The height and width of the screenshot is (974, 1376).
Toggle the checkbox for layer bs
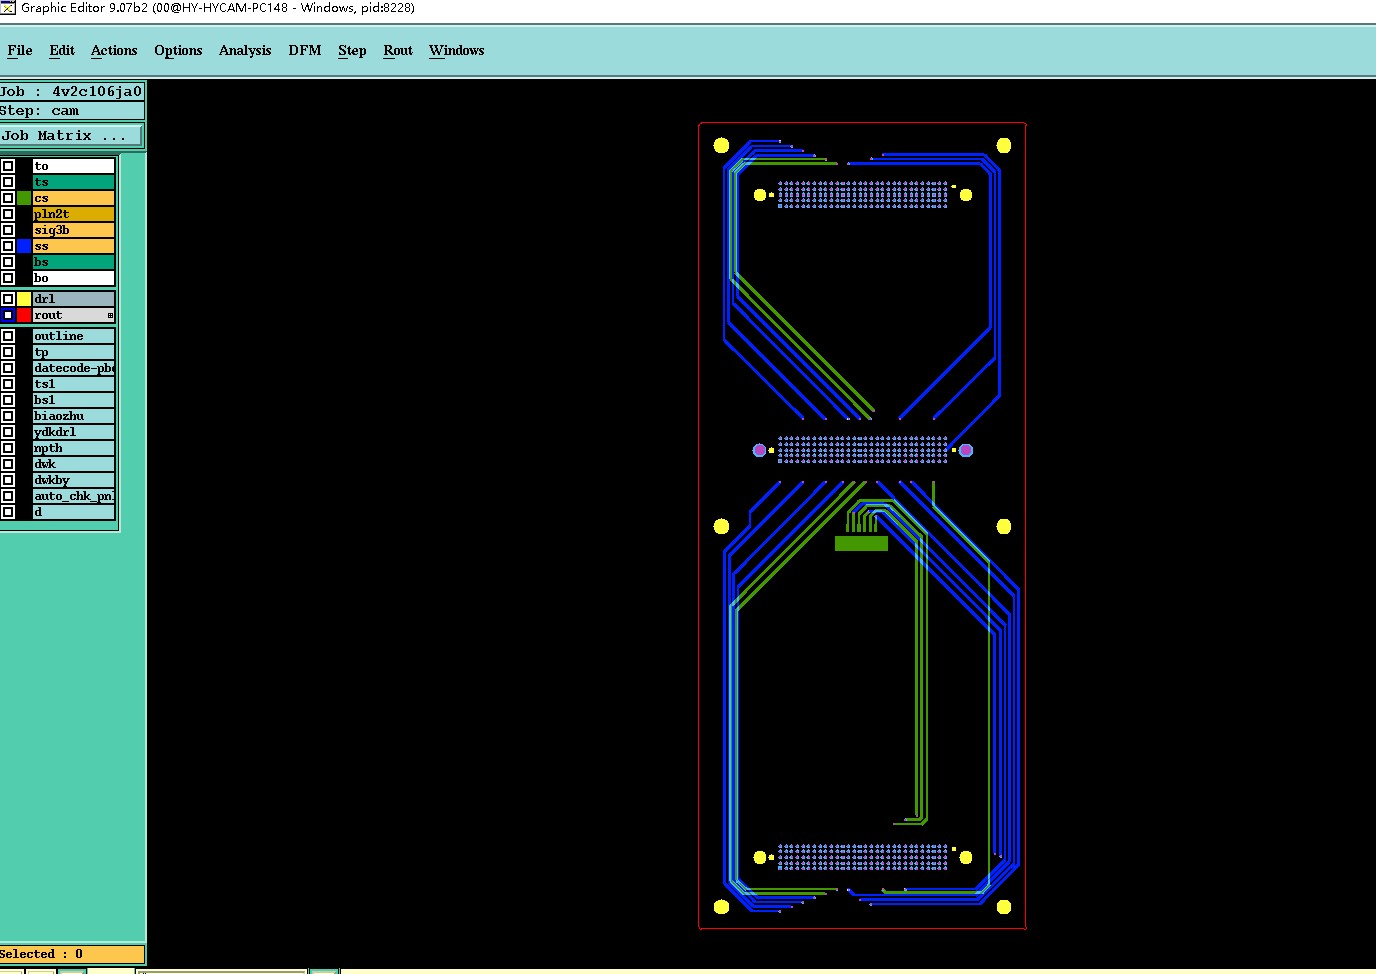[8, 262]
